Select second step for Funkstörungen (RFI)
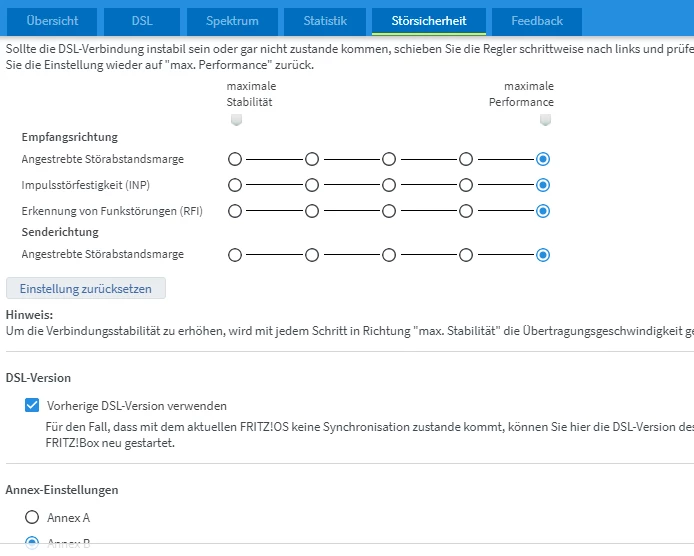The width and height of the screenshot is (694, 556). point(312,211)
